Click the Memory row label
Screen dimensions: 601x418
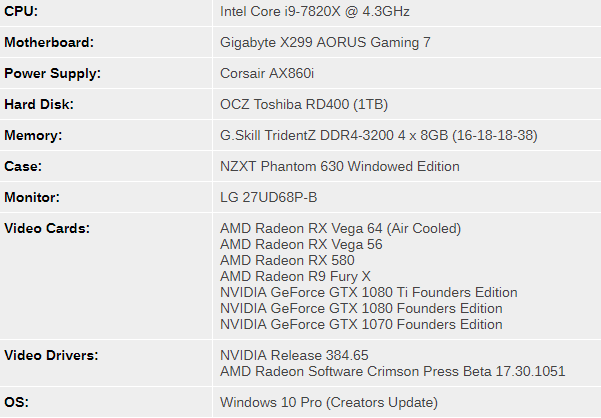33,136
